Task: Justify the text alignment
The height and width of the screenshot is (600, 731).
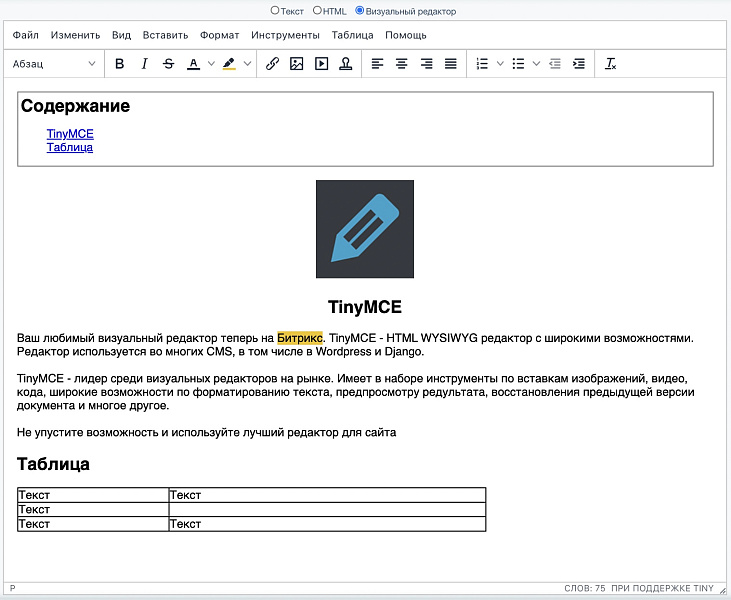Action: tap(450, 64)
